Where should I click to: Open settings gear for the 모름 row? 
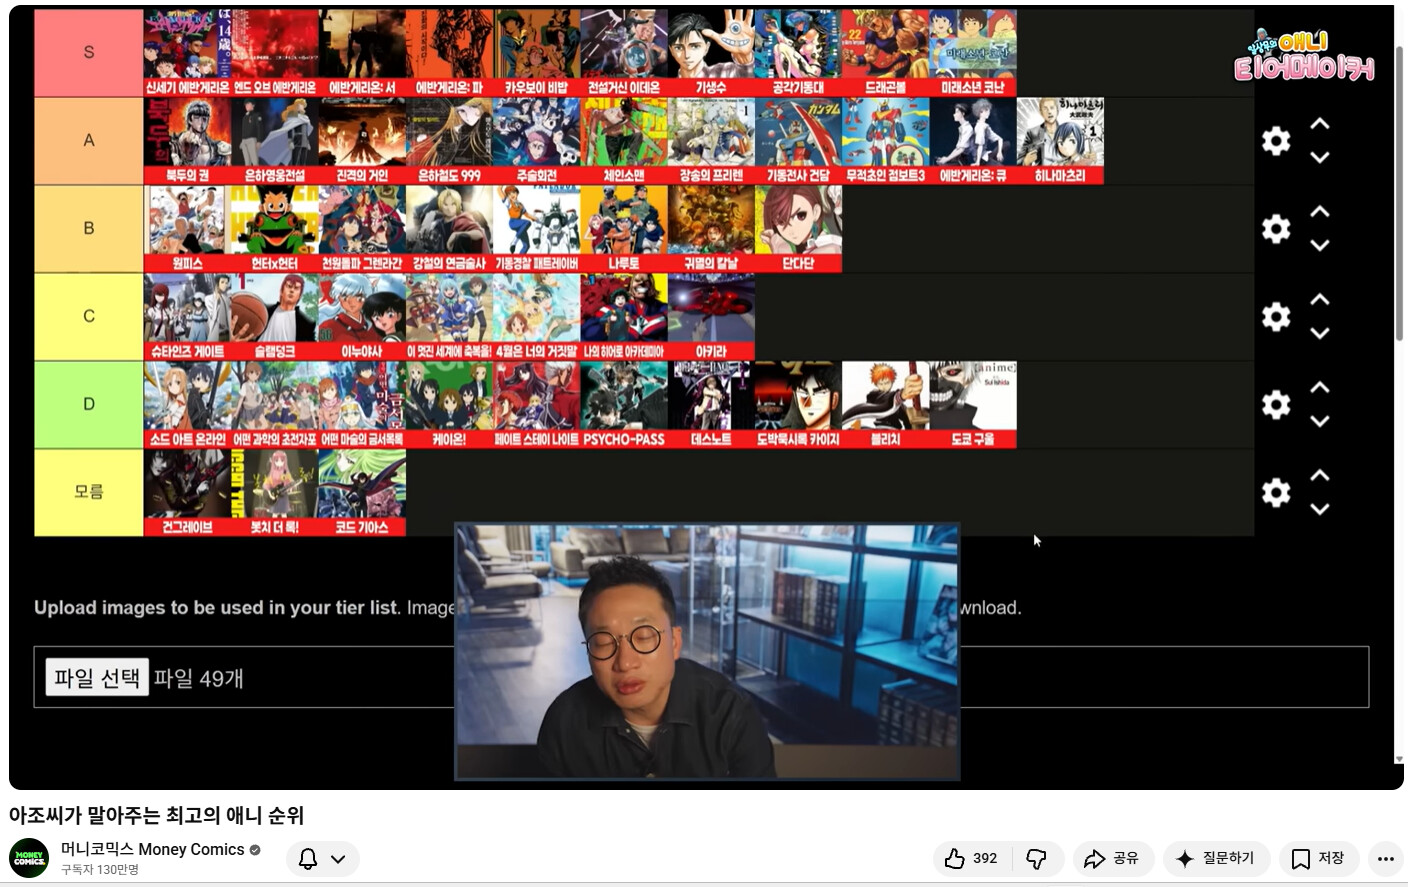(x=1276, y=493)
